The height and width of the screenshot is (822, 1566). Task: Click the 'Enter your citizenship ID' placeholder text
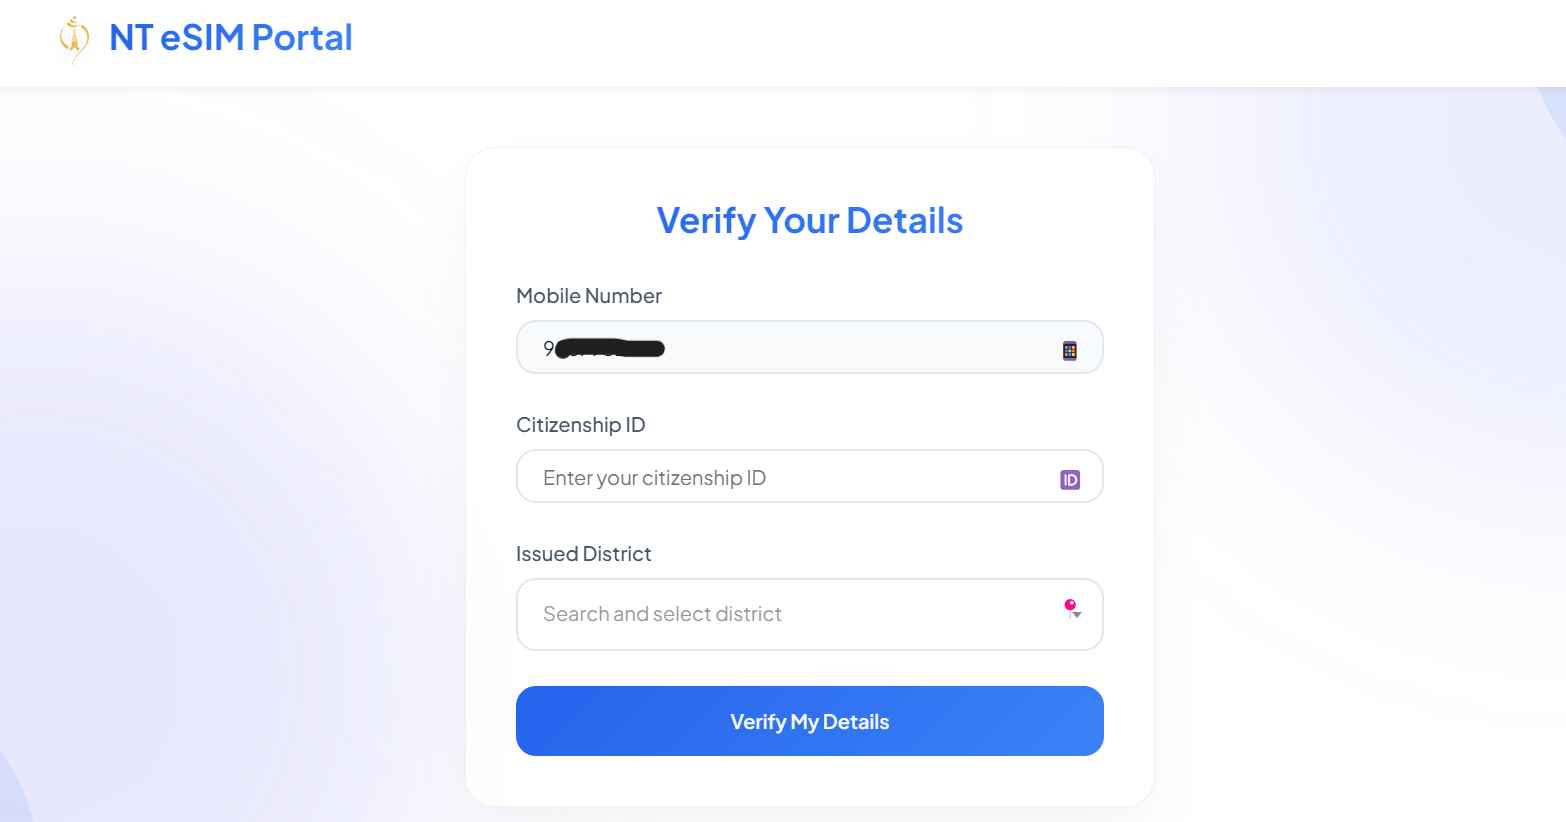pyautogui.click(x=654, y=478)
